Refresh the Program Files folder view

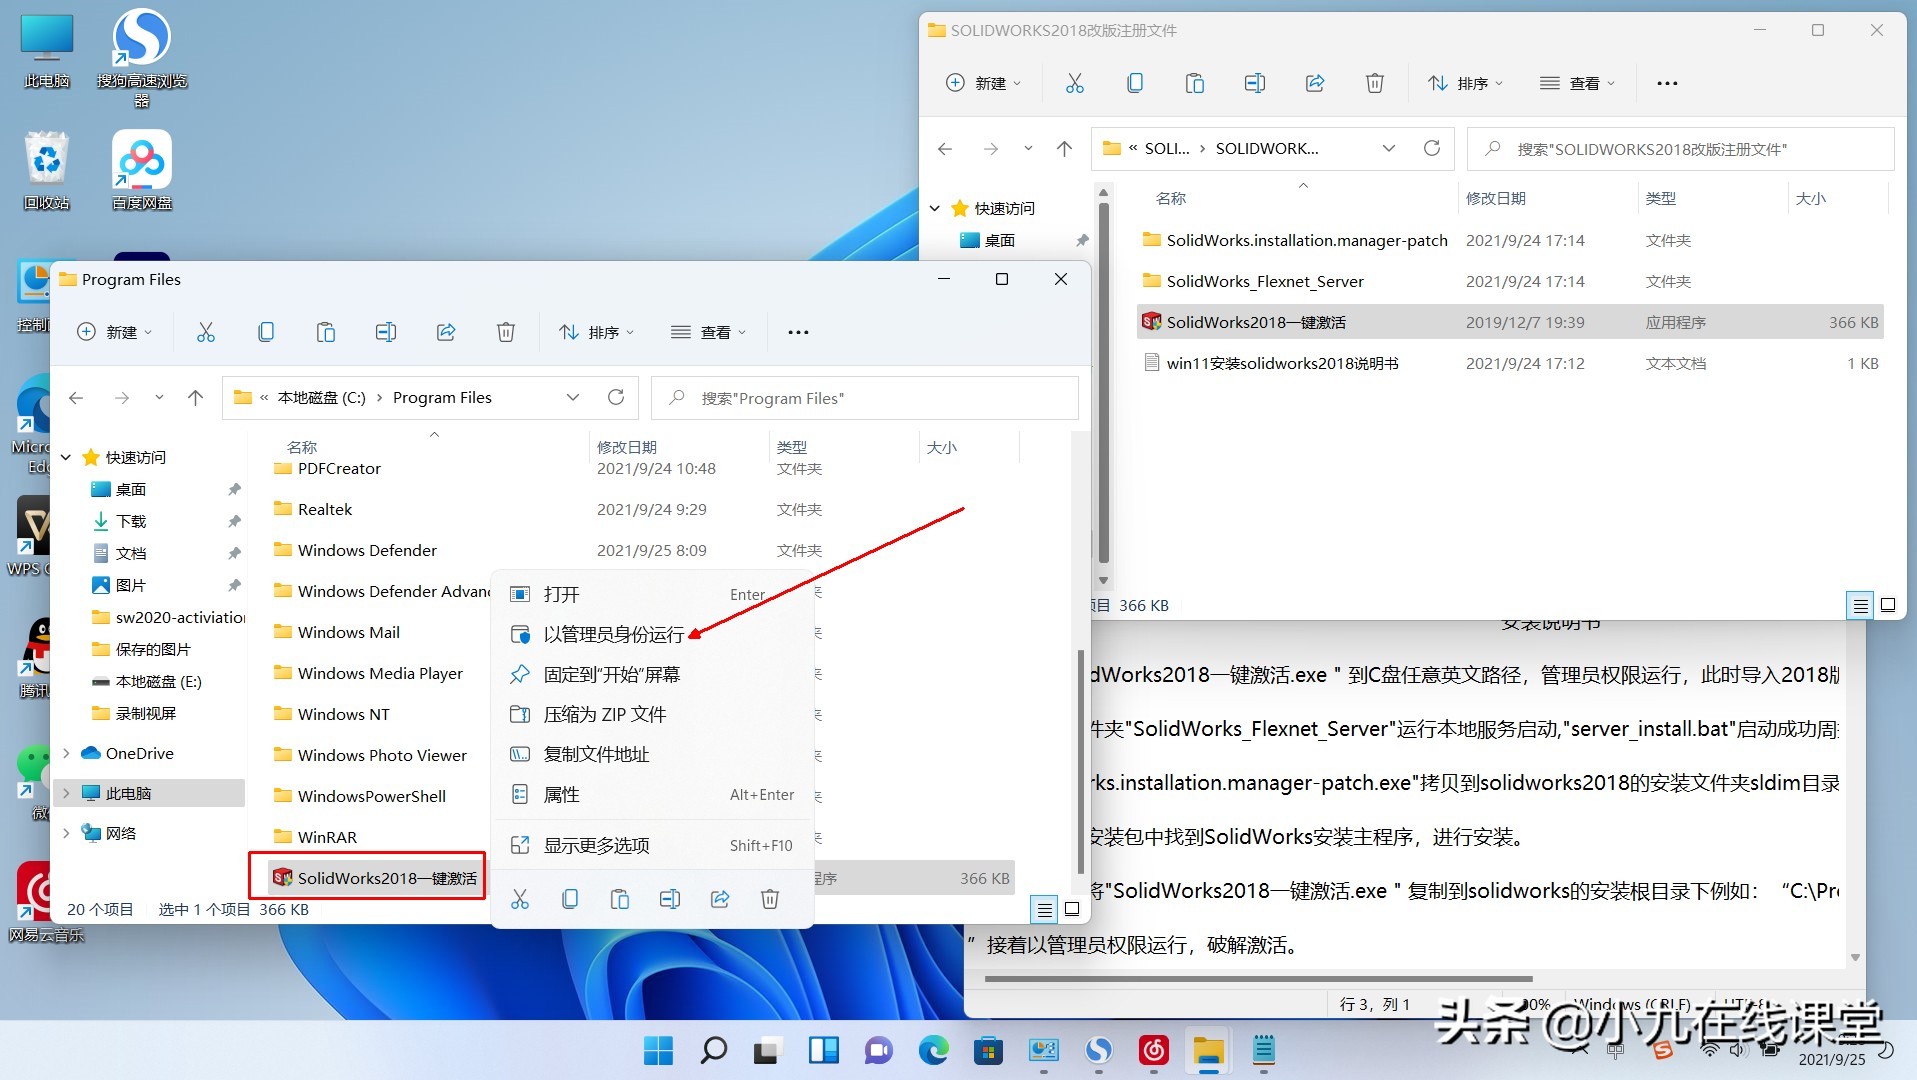[x=615, y=397]
